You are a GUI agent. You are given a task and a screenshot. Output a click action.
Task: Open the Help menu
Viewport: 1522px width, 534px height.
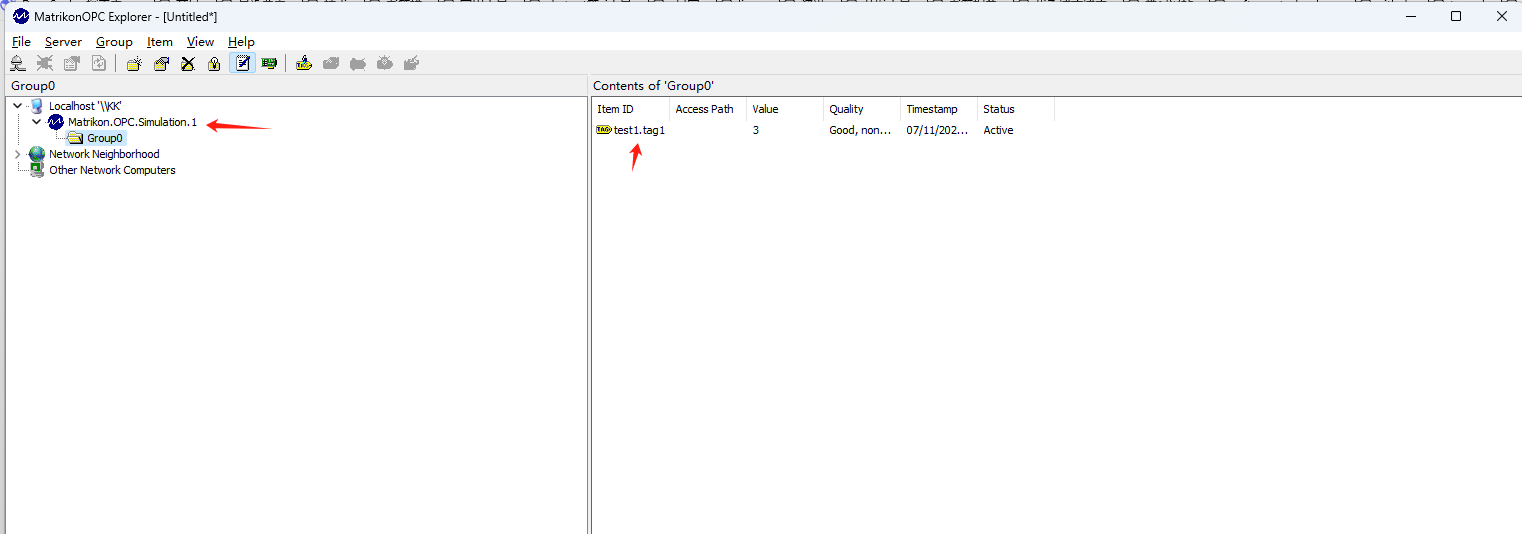(241, 42)
